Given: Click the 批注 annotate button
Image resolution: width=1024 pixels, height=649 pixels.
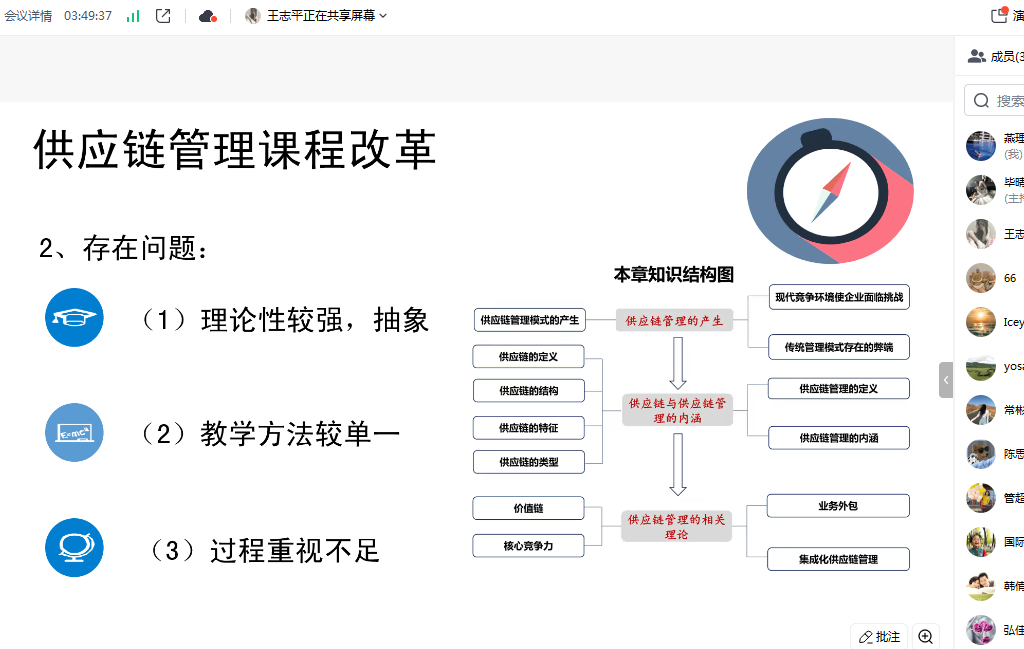Looking at the screenshot, I should pyautogui.click(x=879, y=636).
